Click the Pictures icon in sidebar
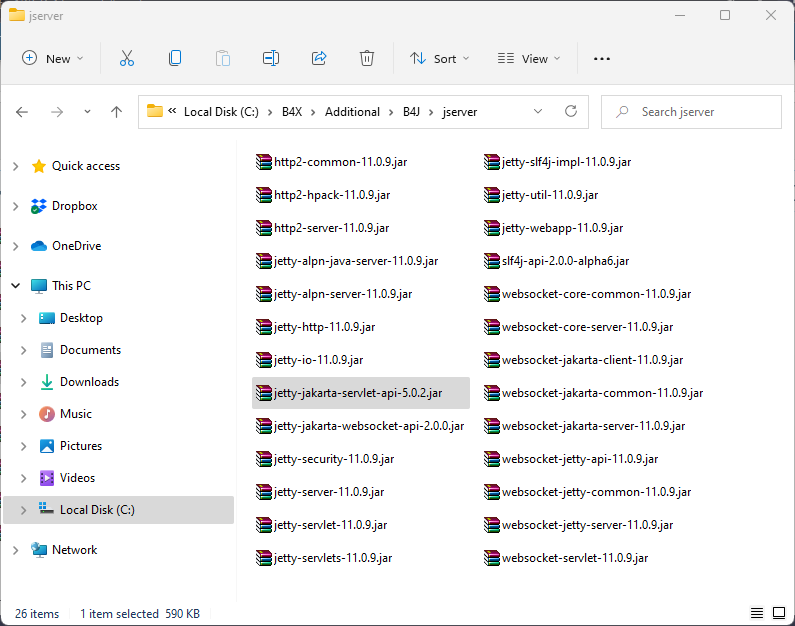This screenshot has width=795, height=626. 47,446
